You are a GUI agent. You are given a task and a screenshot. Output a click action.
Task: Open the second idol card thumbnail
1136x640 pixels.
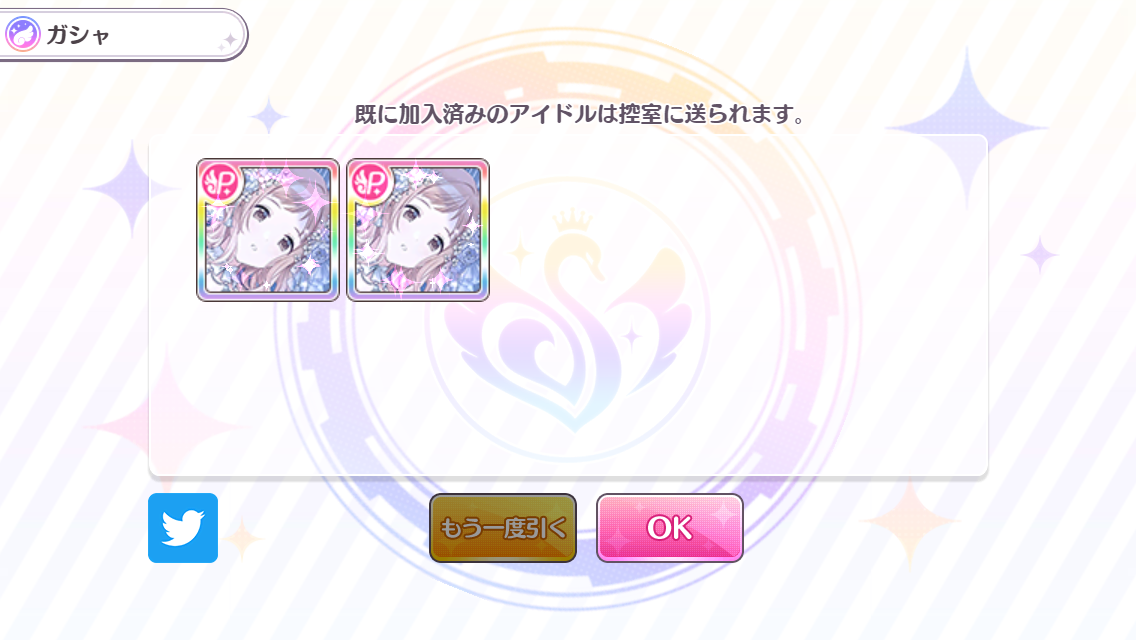pyautogui.click(x=418, y=230)
